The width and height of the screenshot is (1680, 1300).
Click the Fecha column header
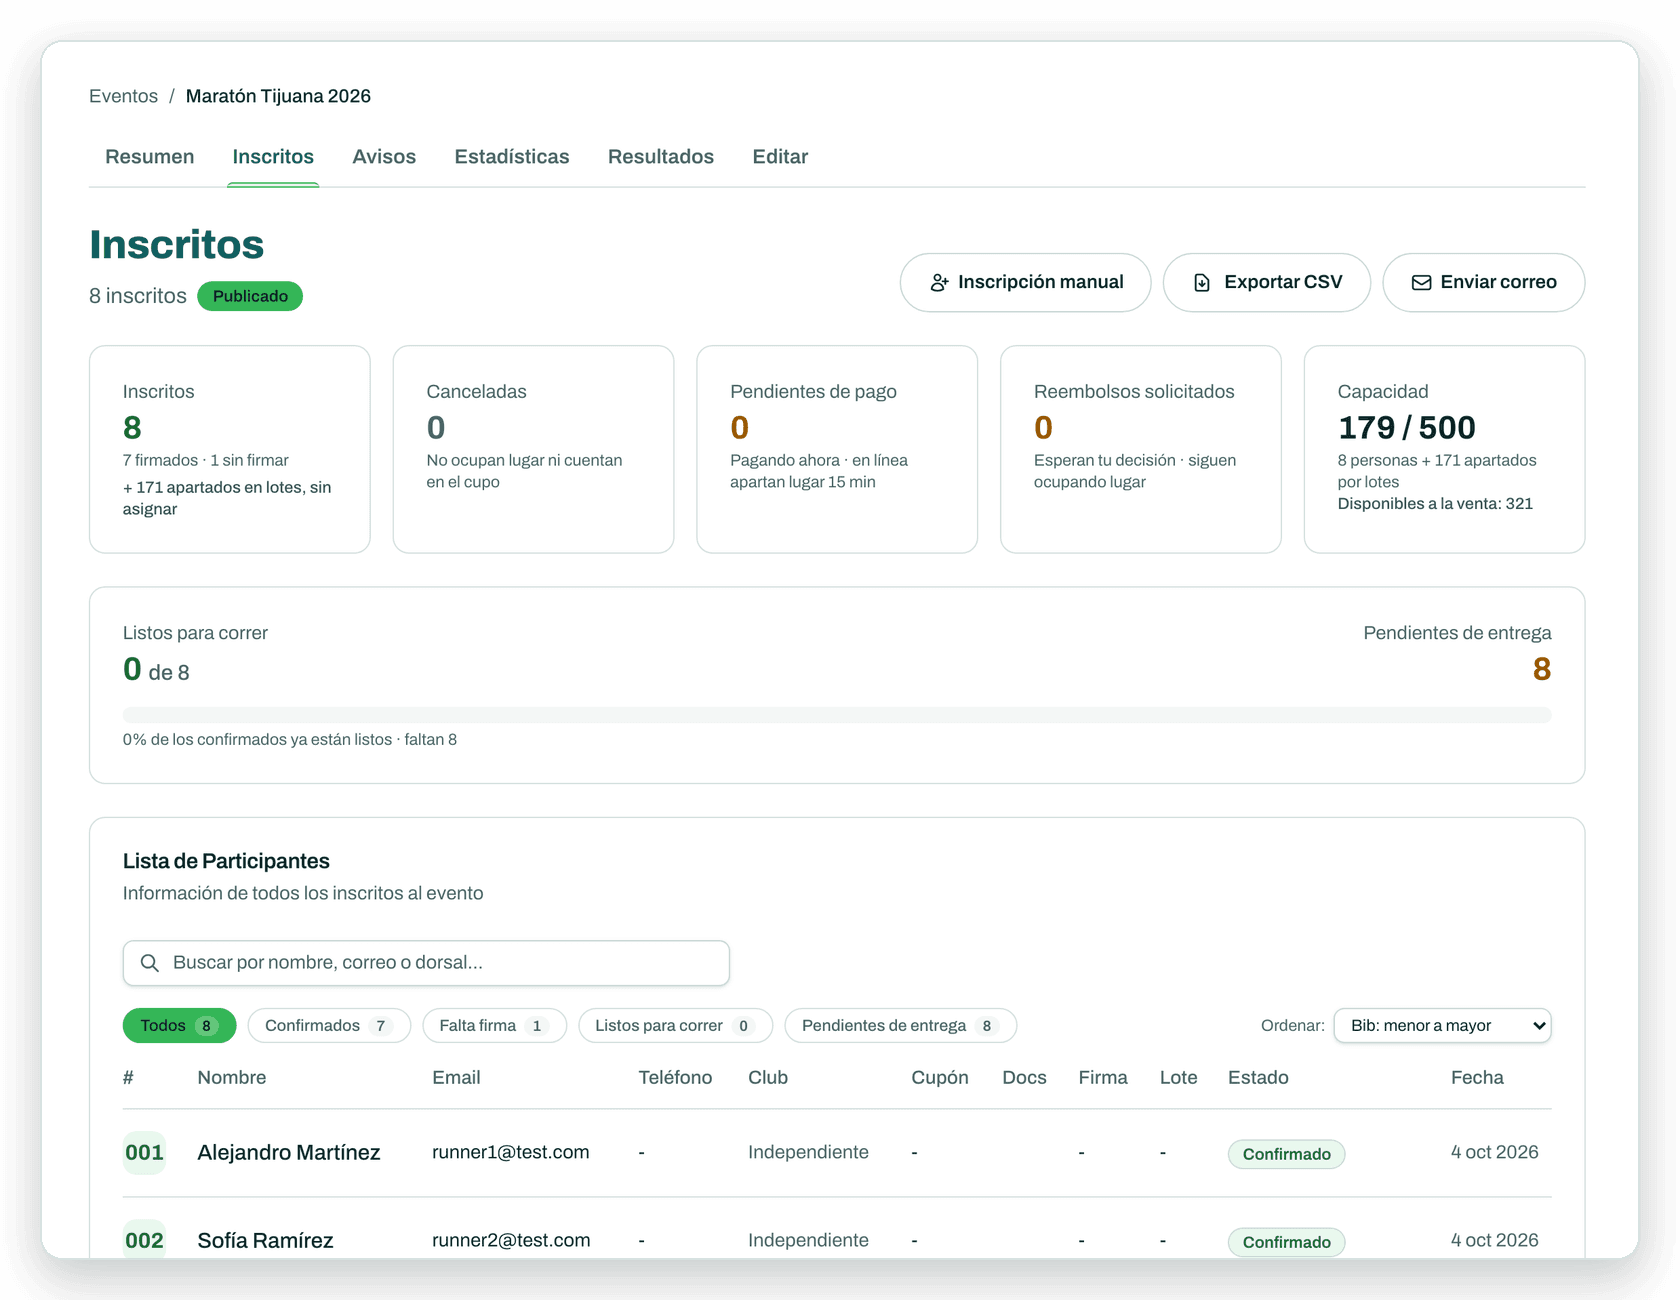(1477, 1078)
